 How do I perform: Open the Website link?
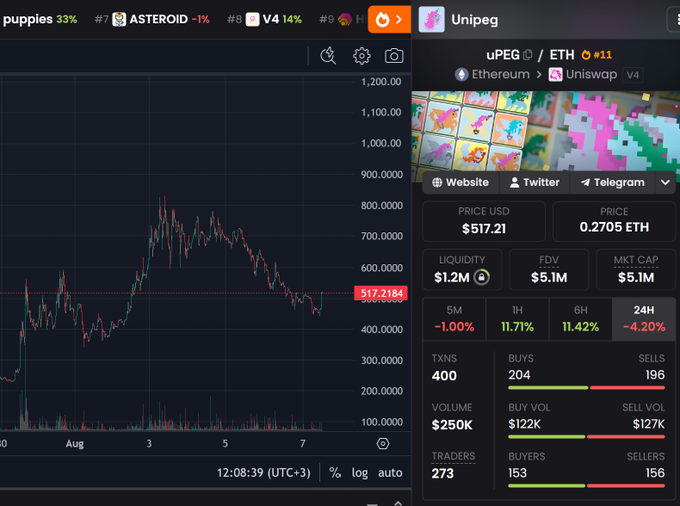[461, 183]
